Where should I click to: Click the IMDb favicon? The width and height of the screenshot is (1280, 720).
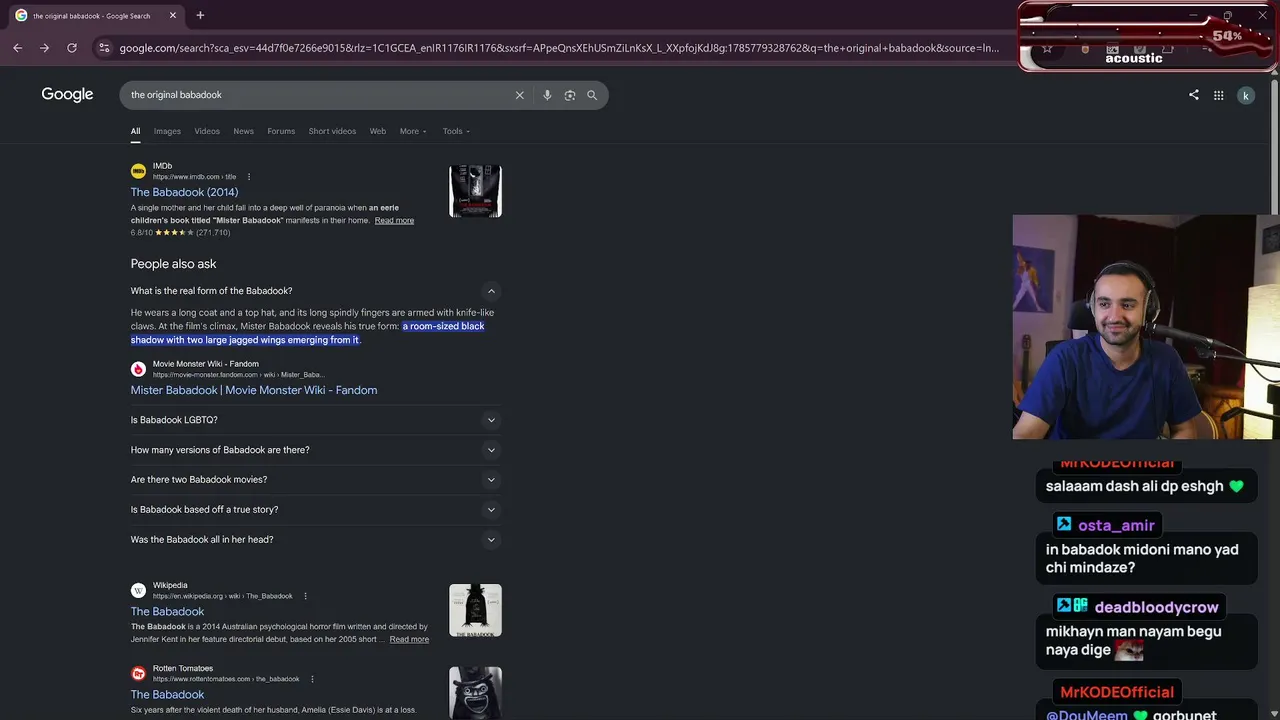click(138, 171)
